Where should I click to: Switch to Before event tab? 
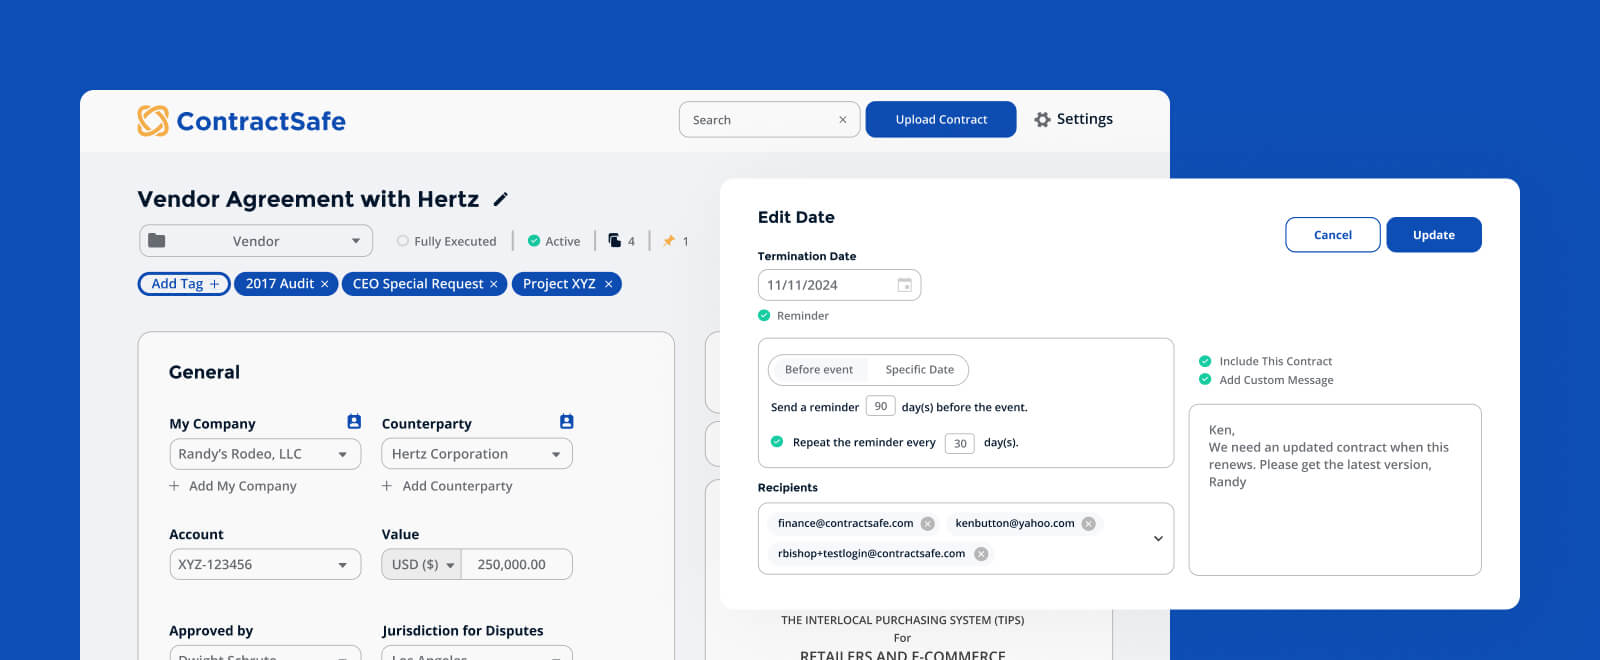[x=819, y=370]
